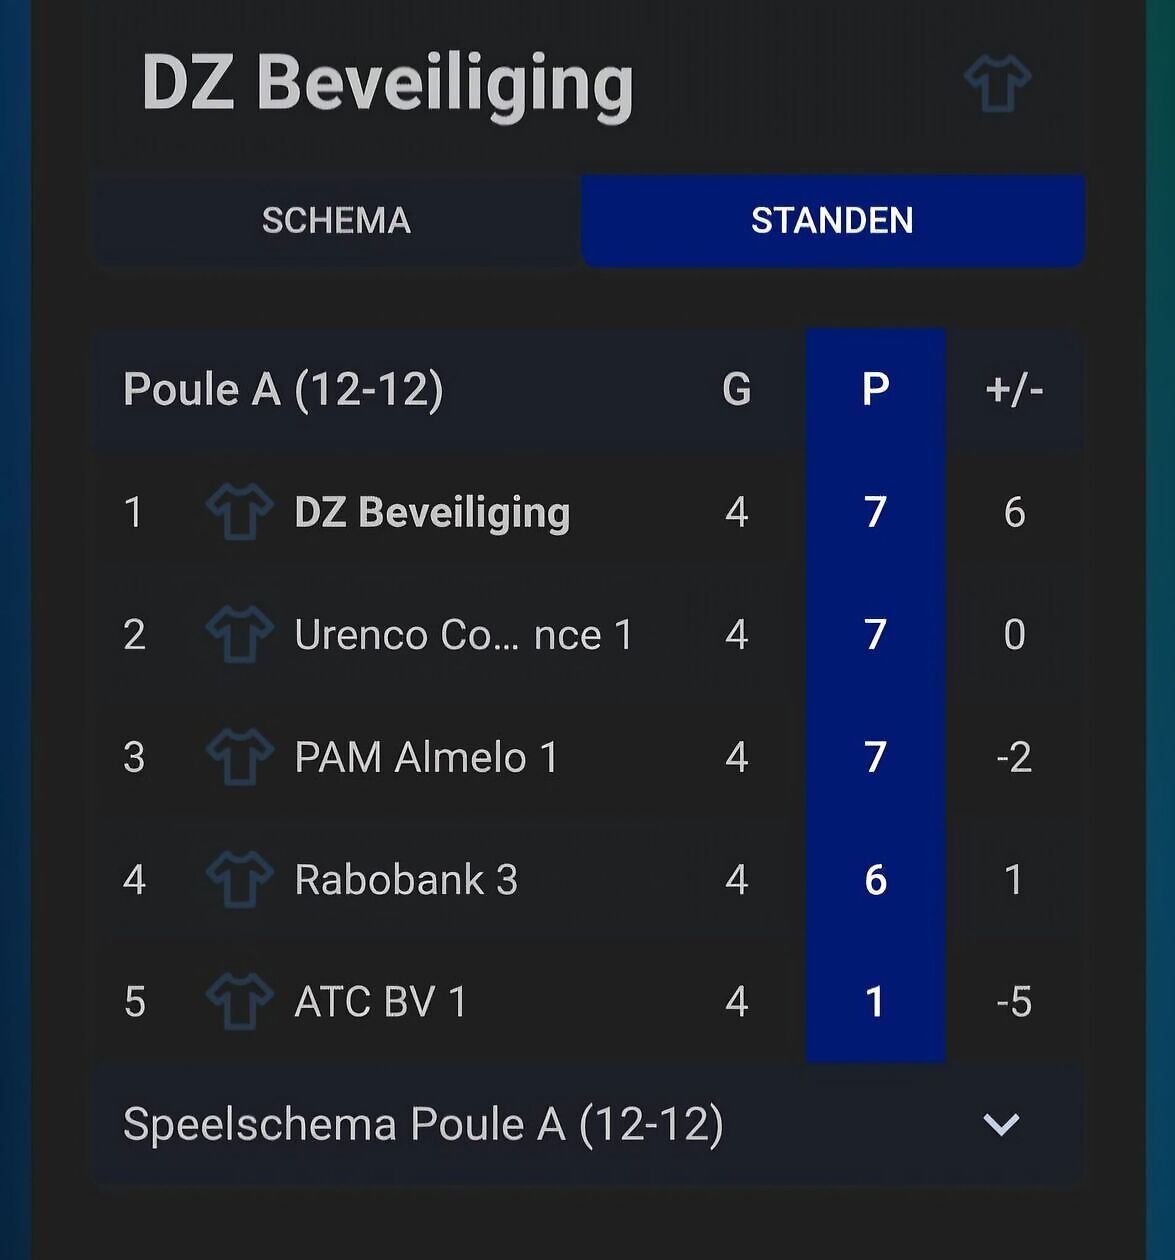
Task: Click the G games column header
Action: click(x=737, y=389)
